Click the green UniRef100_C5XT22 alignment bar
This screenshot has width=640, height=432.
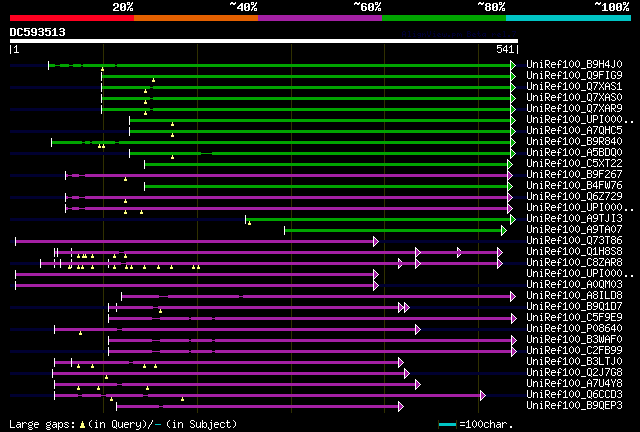click(x=326, y=165)
